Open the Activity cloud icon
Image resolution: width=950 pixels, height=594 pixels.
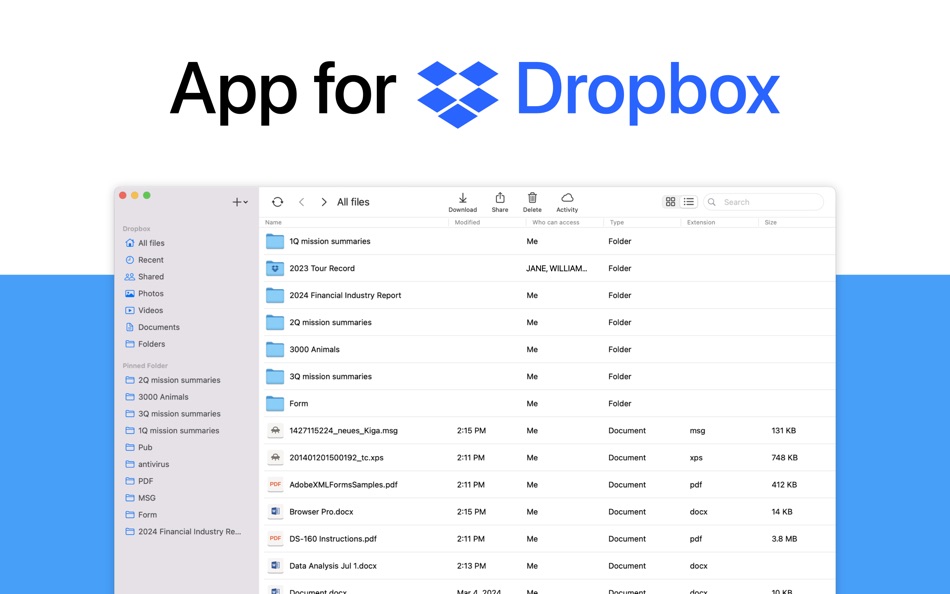tap(567, 202)
